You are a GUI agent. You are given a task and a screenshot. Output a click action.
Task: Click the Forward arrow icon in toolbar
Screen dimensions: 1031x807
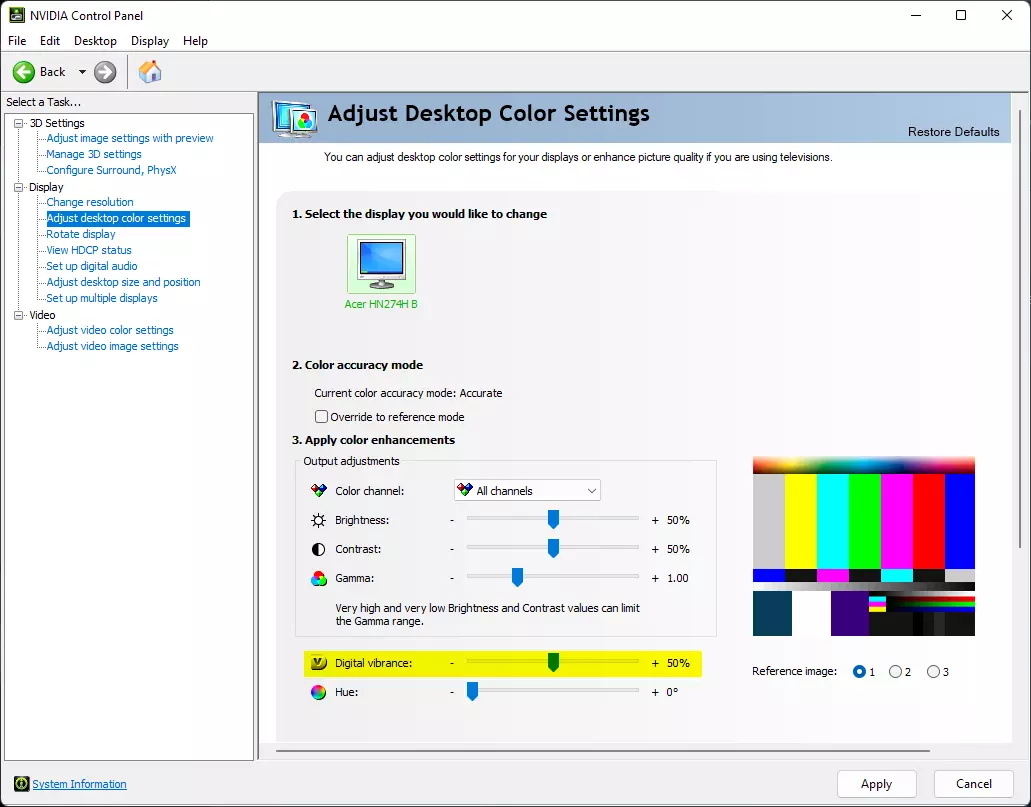[105, 72]
